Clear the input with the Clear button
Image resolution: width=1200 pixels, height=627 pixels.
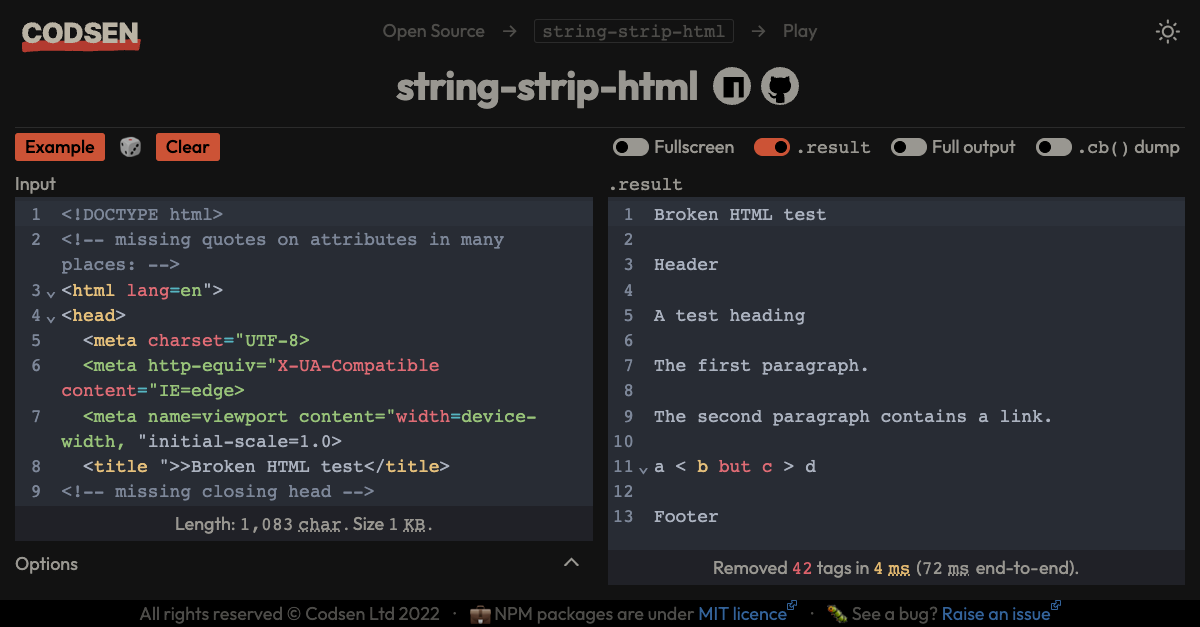point(187,147)
